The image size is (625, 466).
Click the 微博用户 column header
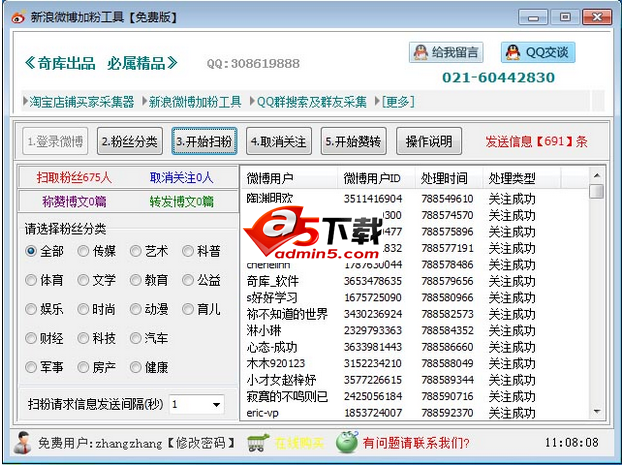289,178
